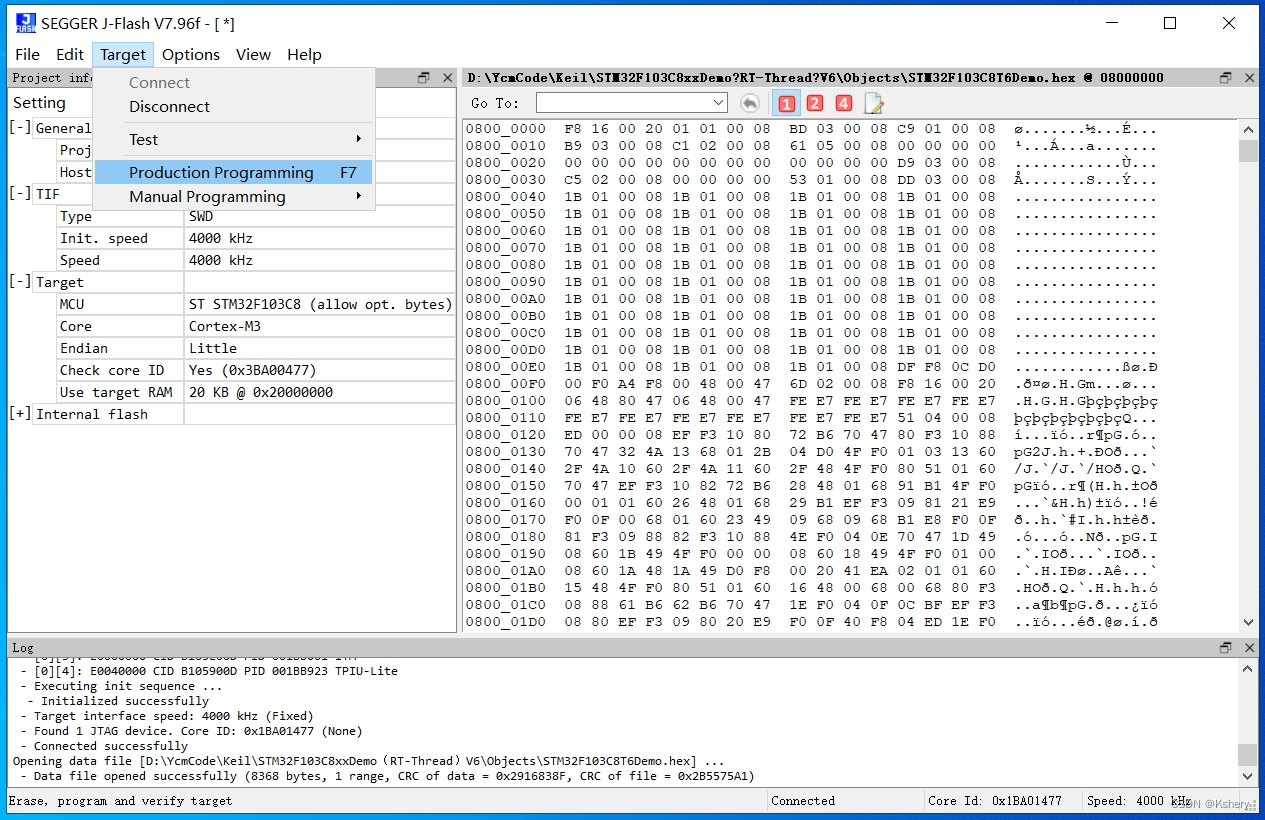Screen dimensions: 1265x820
Task: Open the Manual Programming submenu
Action: 234,197
